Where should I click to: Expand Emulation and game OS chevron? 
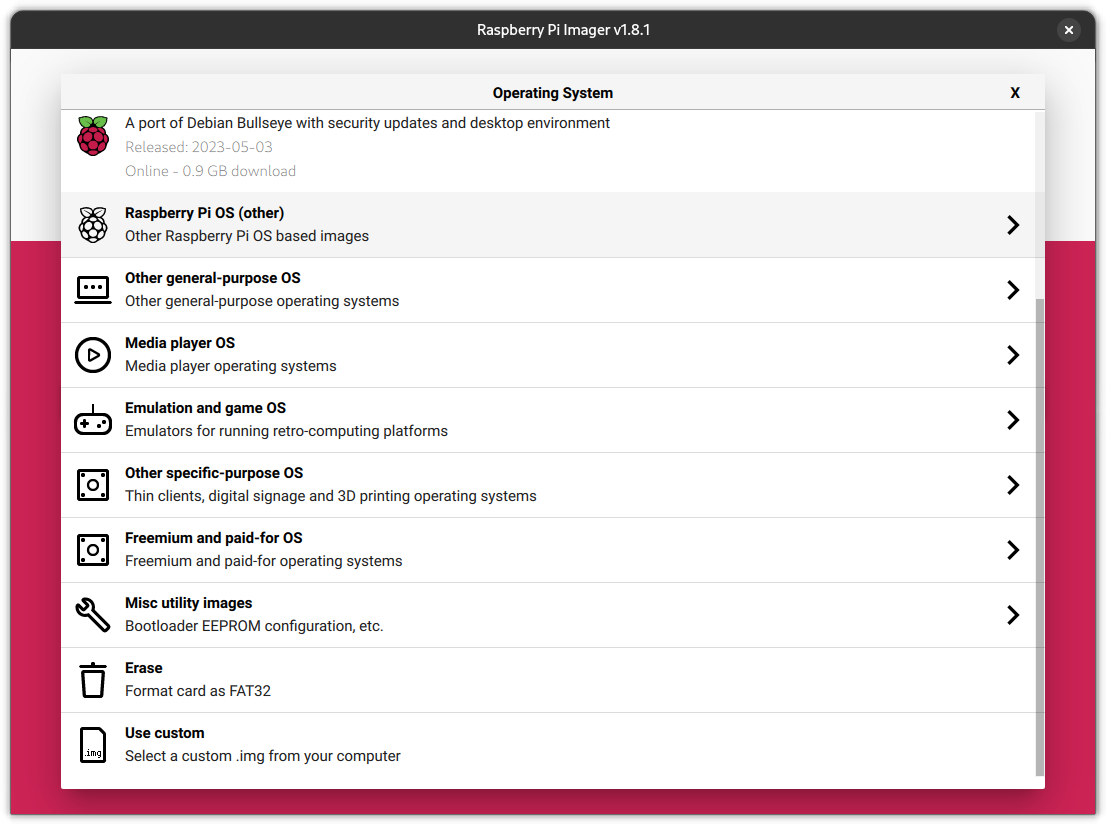(x=1013, y=420)
